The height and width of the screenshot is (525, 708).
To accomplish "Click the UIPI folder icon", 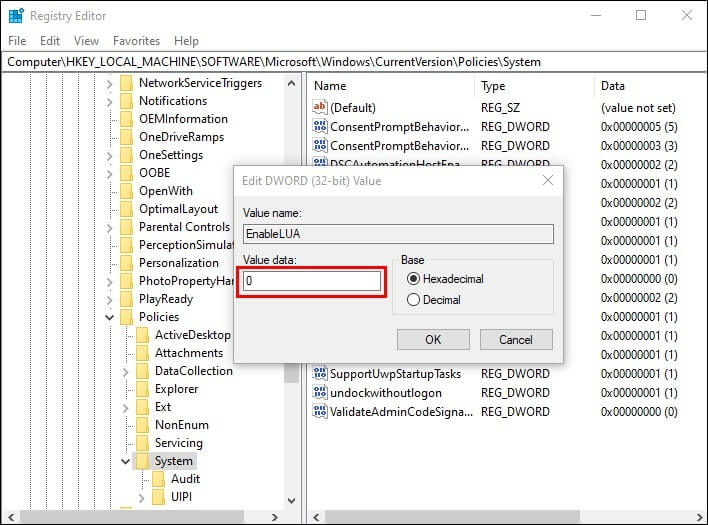I will 158,497.
